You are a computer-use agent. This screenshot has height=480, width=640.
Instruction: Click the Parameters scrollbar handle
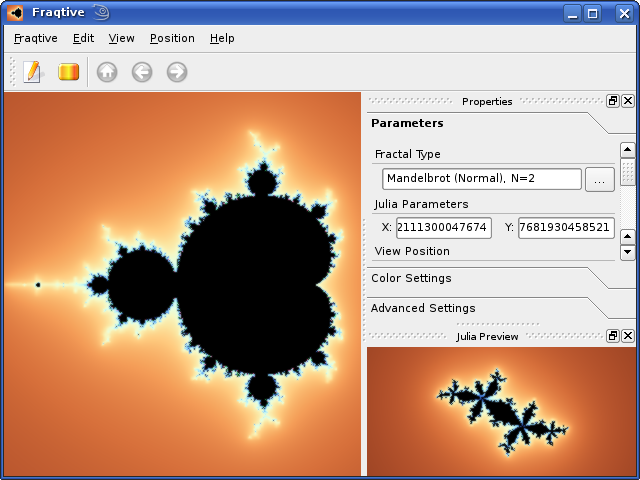(627, 172)
